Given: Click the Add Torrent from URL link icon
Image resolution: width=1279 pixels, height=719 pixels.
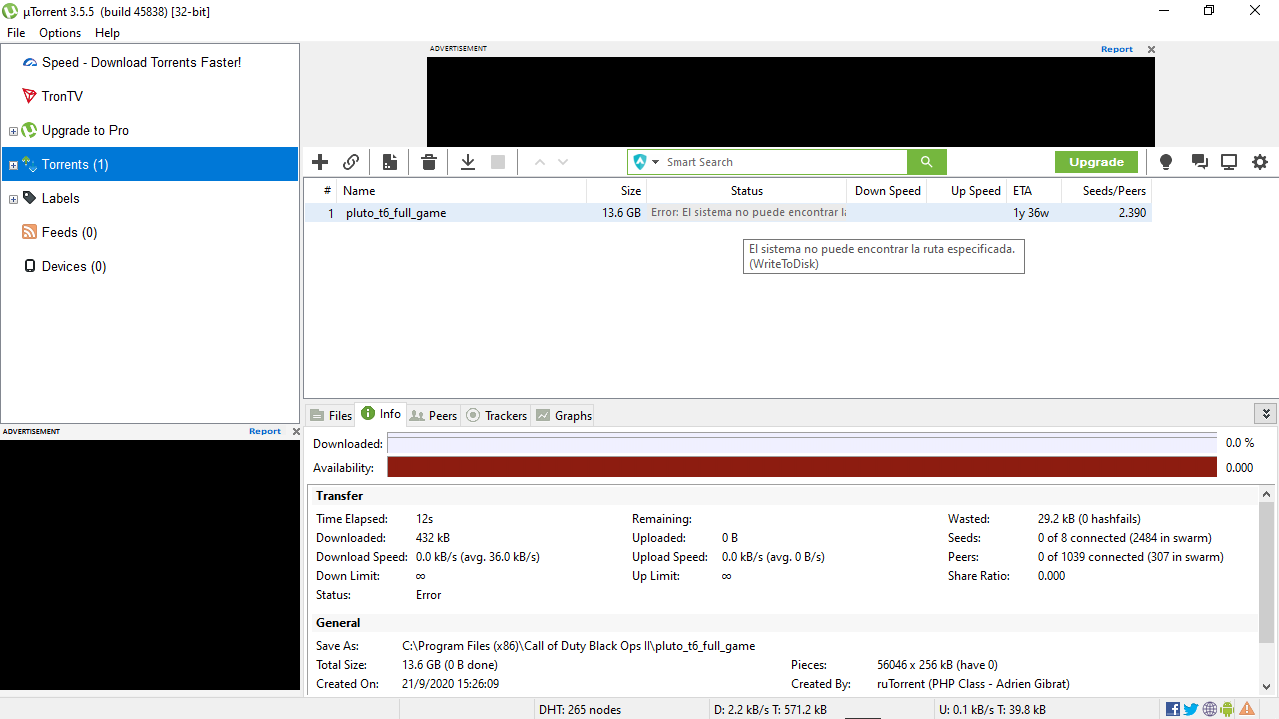Looking at the screenshot, I should click(351, 162).
